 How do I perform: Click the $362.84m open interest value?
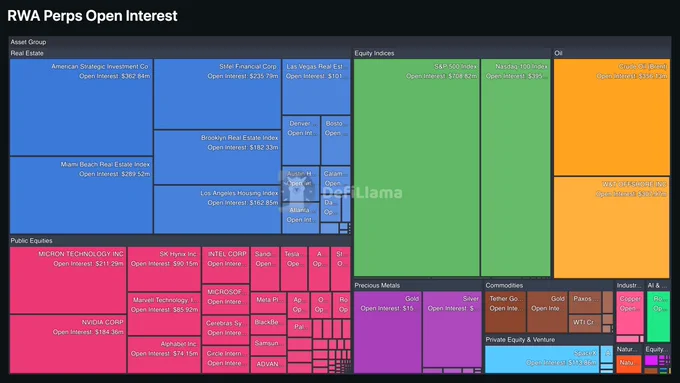point(136,76)
